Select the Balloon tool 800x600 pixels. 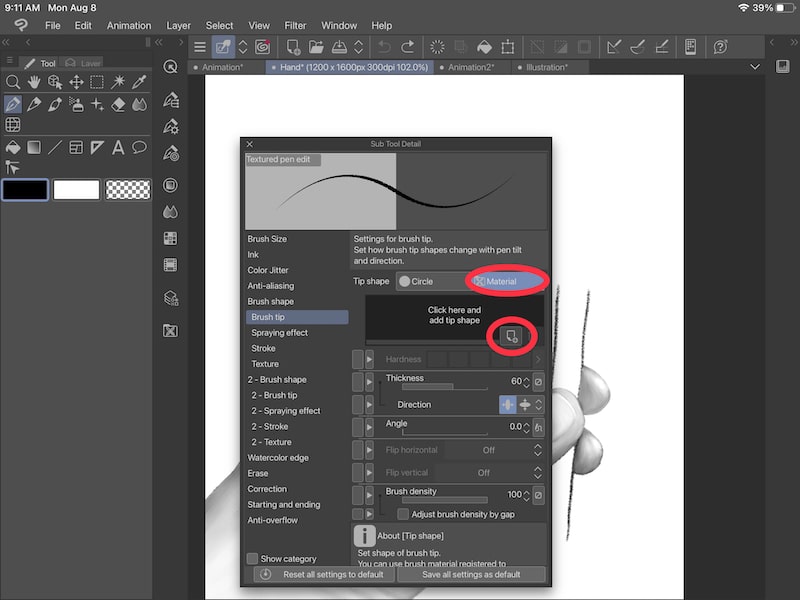coord(139,147)
